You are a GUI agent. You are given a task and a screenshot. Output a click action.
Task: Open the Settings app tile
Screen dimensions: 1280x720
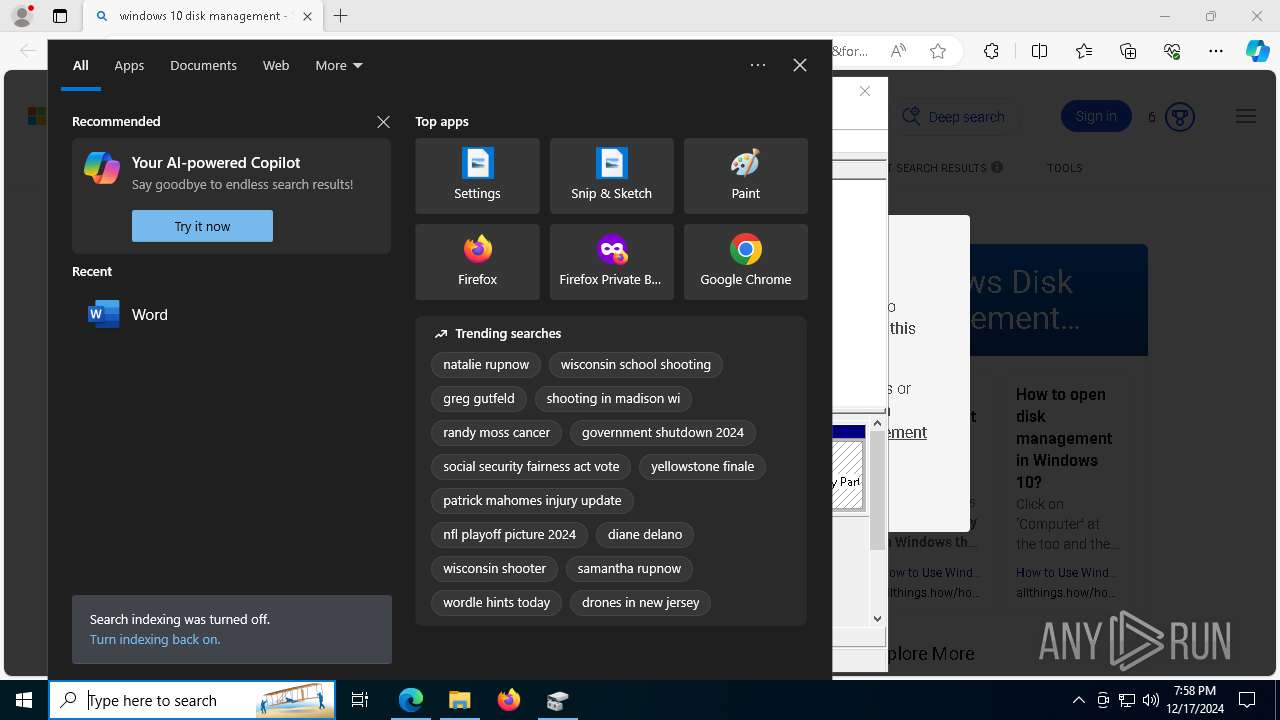tap(477, 176)
